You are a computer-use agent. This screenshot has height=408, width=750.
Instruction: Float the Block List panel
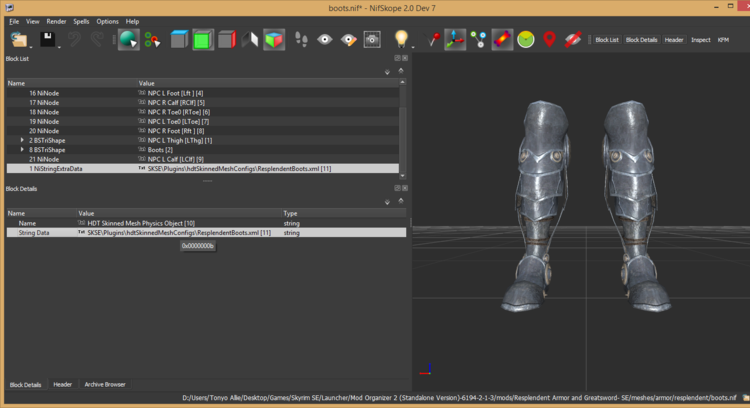(397, 58)
